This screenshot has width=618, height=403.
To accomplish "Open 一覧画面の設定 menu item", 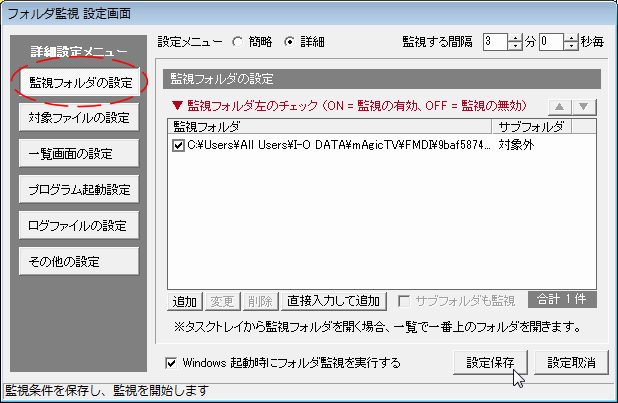I will coord(78,154).
